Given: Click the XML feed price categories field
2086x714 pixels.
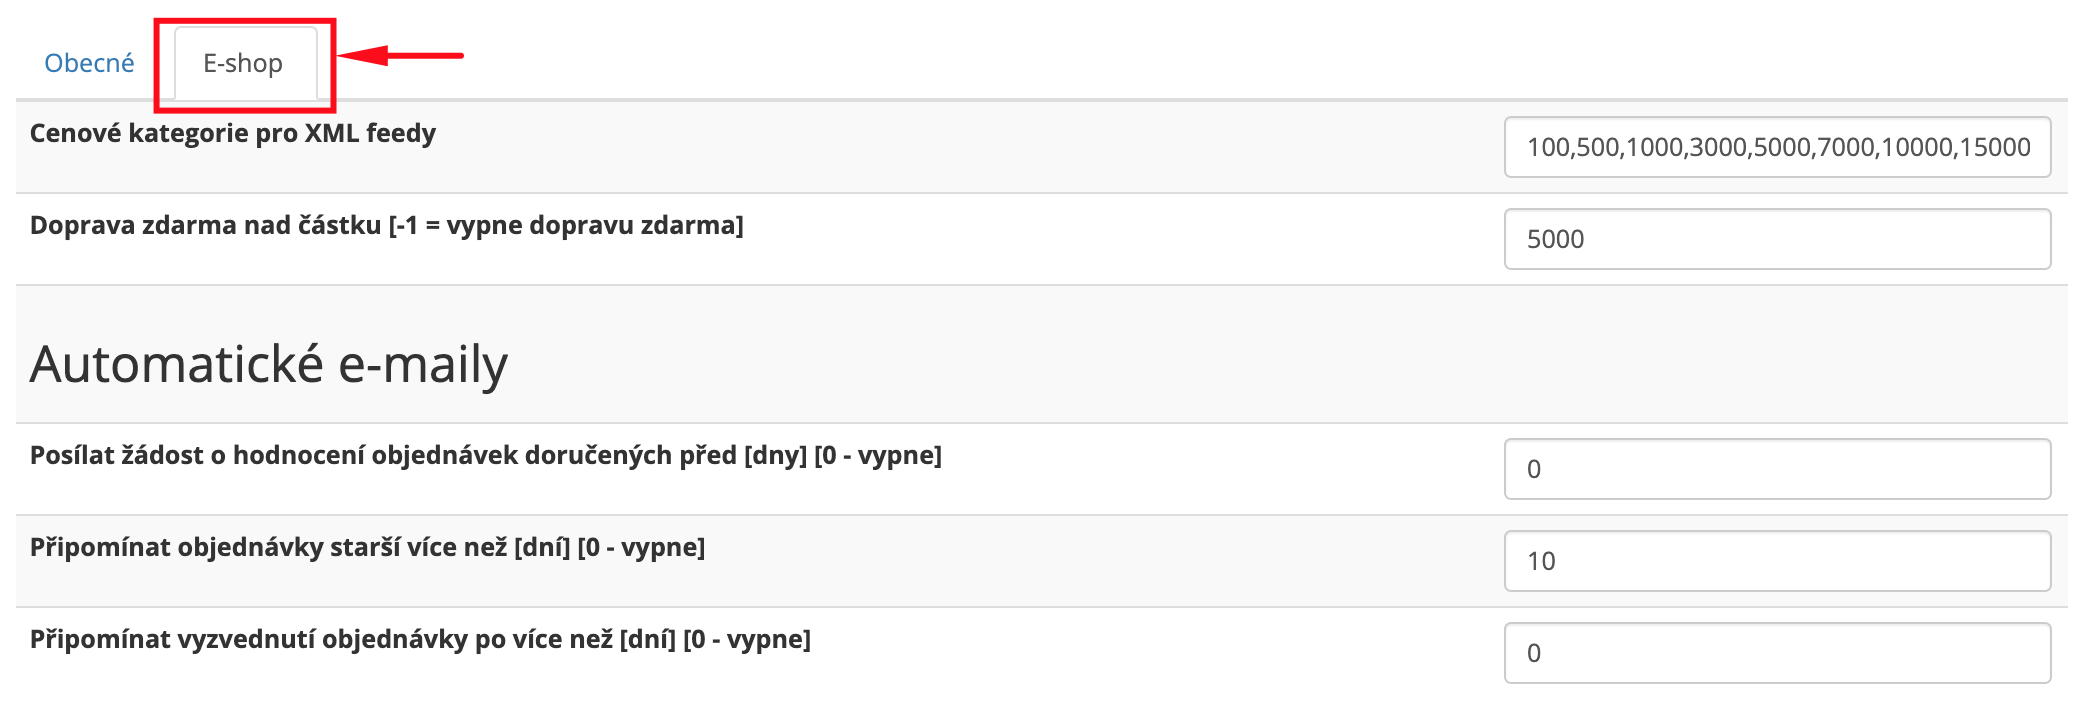Looking at the screenshot, I should pyautogui.click(x=1777, y=147).
